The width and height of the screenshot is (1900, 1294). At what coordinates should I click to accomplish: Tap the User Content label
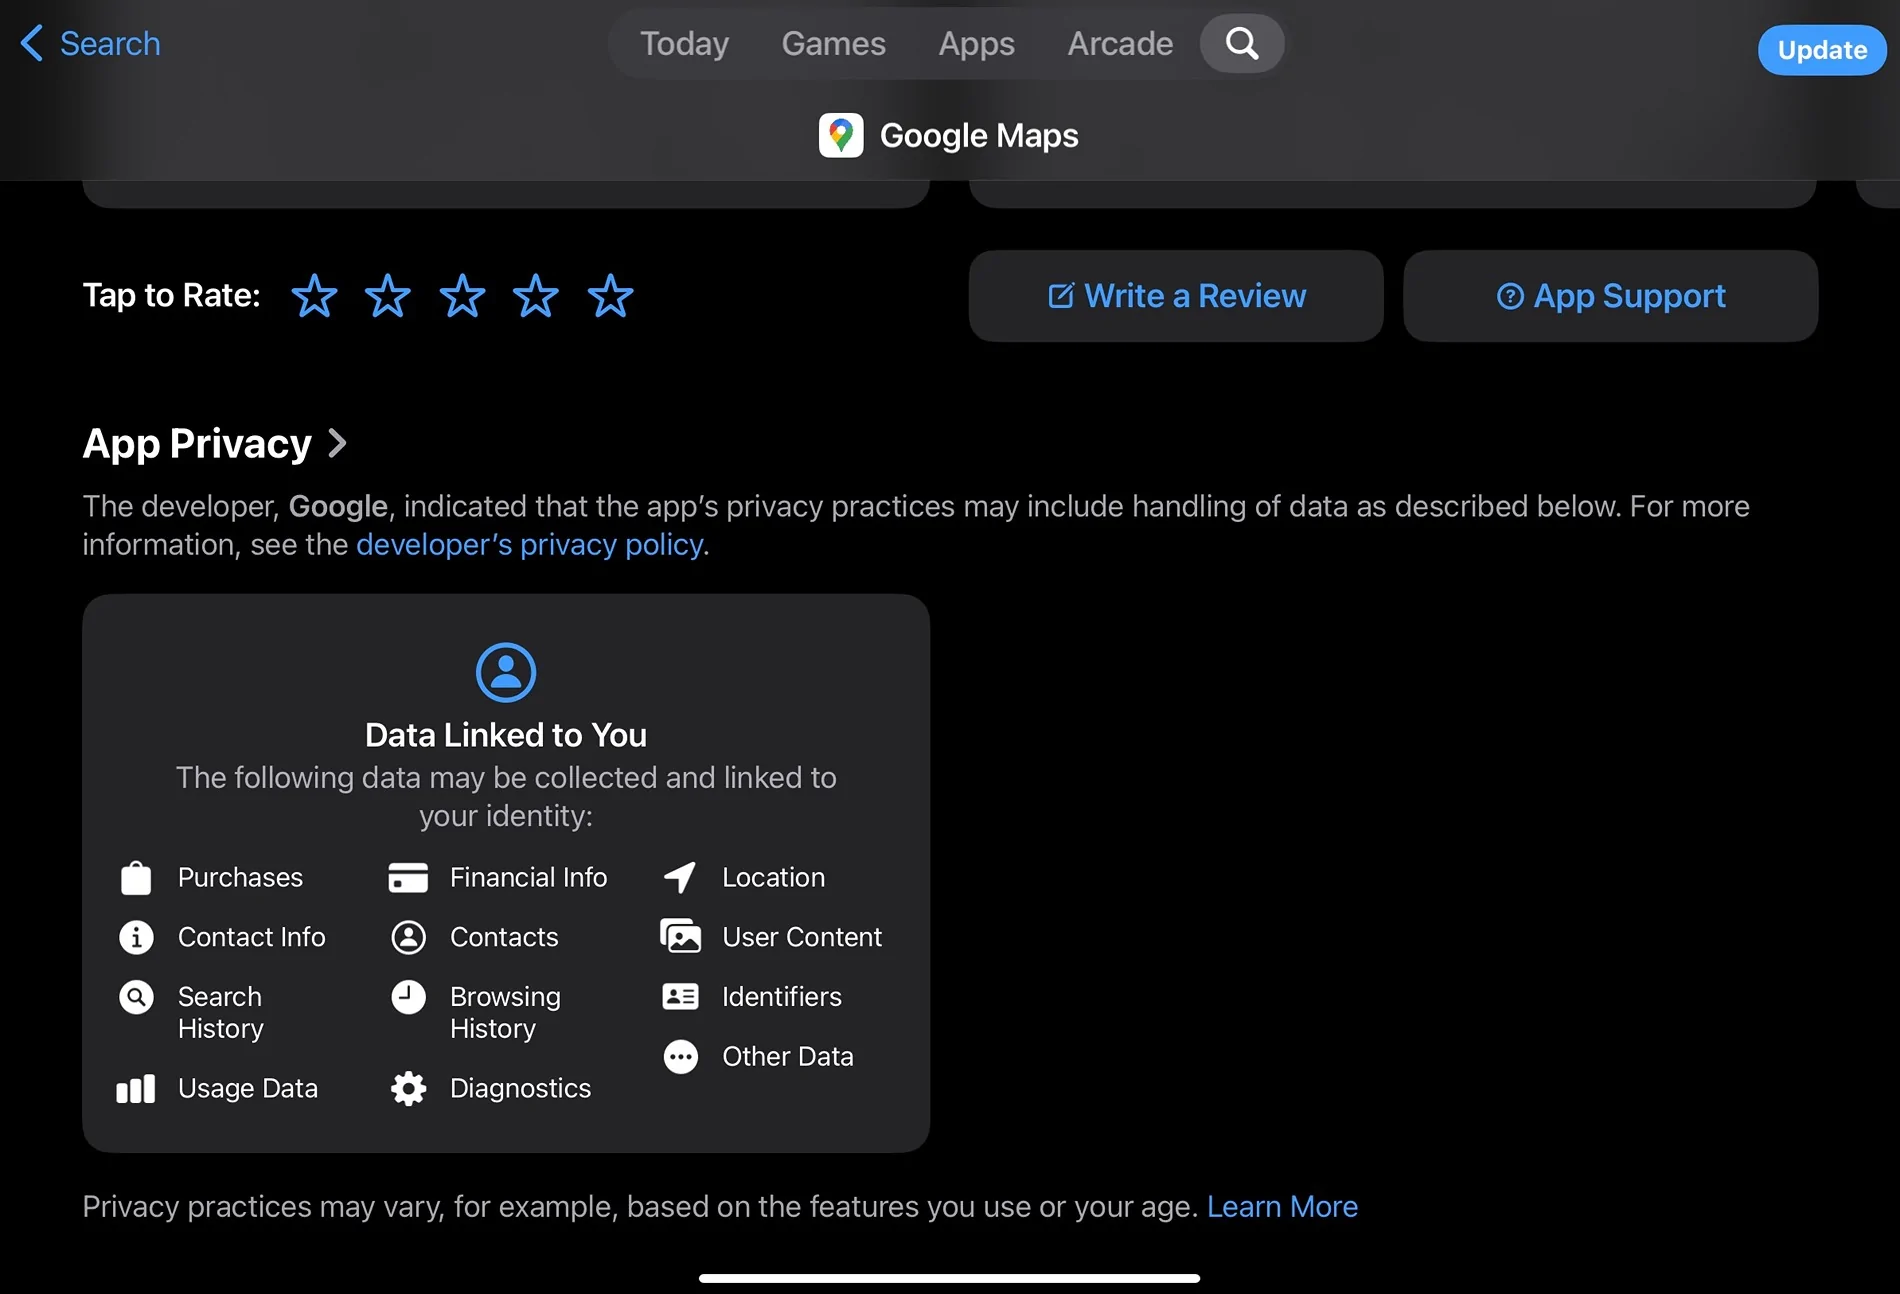(802, 937)
